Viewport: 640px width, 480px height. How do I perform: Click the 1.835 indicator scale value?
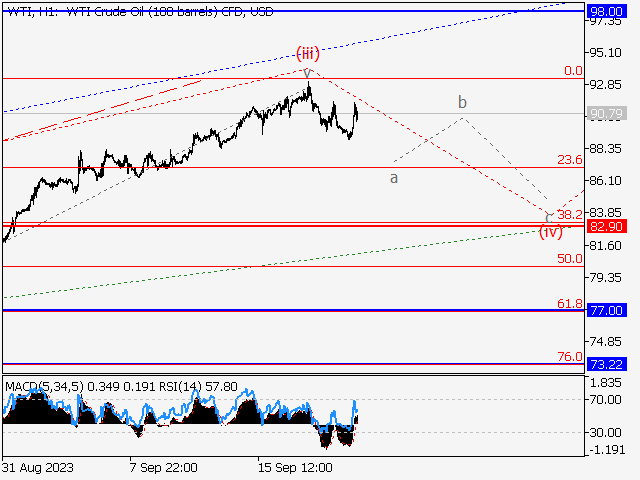pos(605,383)
